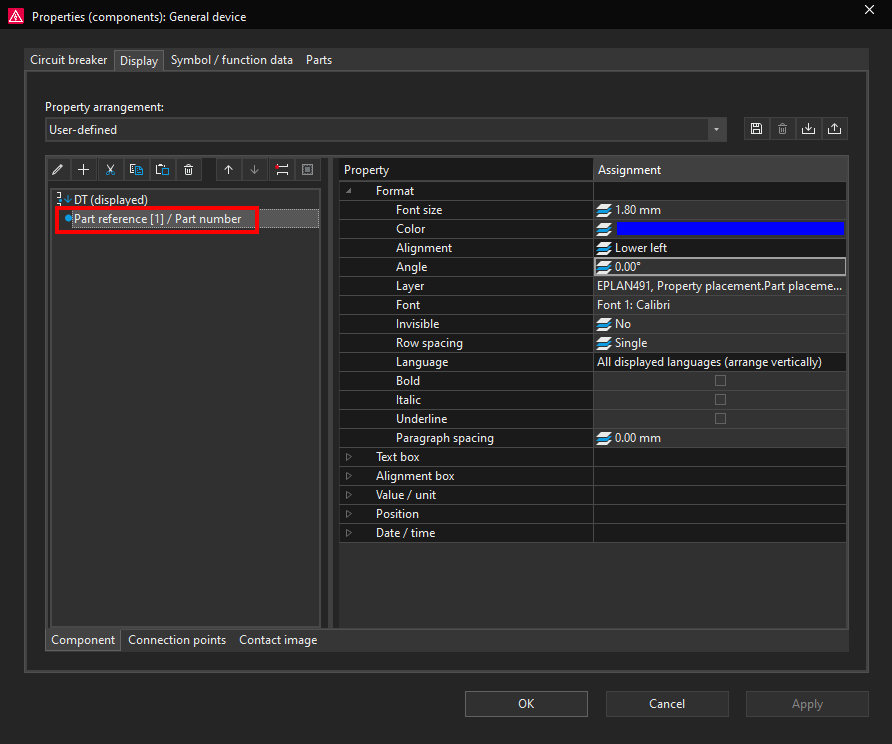Expand the Text box section

click(349, 457)
